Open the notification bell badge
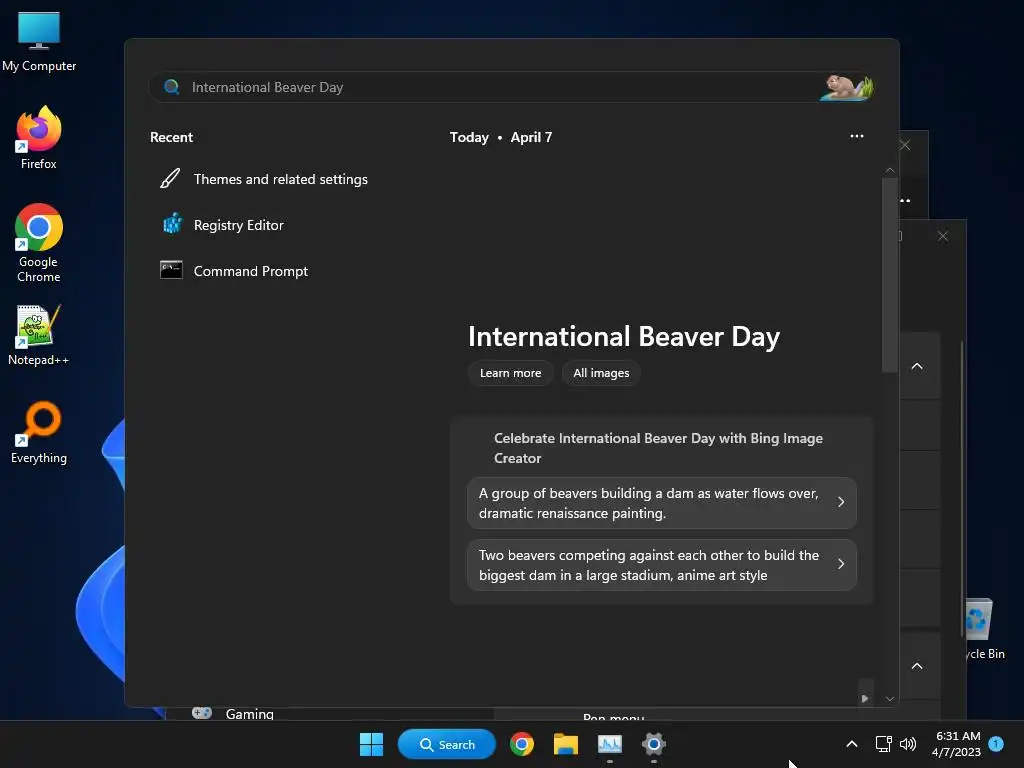This screenshot has width=1024, height=768. coord(996,743)
